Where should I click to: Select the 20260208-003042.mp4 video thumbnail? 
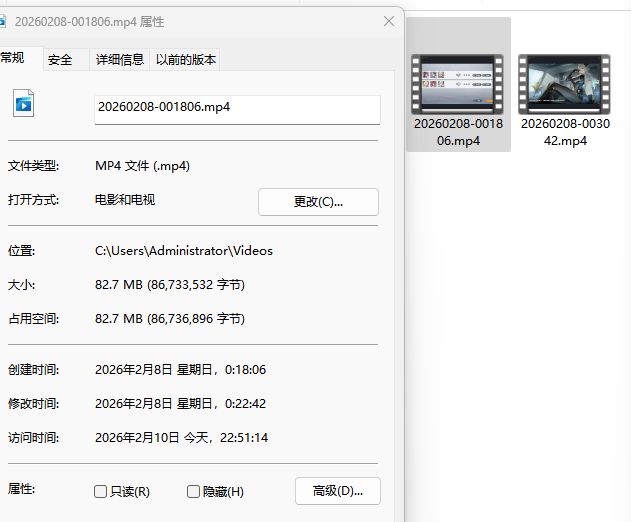point(565,84)
